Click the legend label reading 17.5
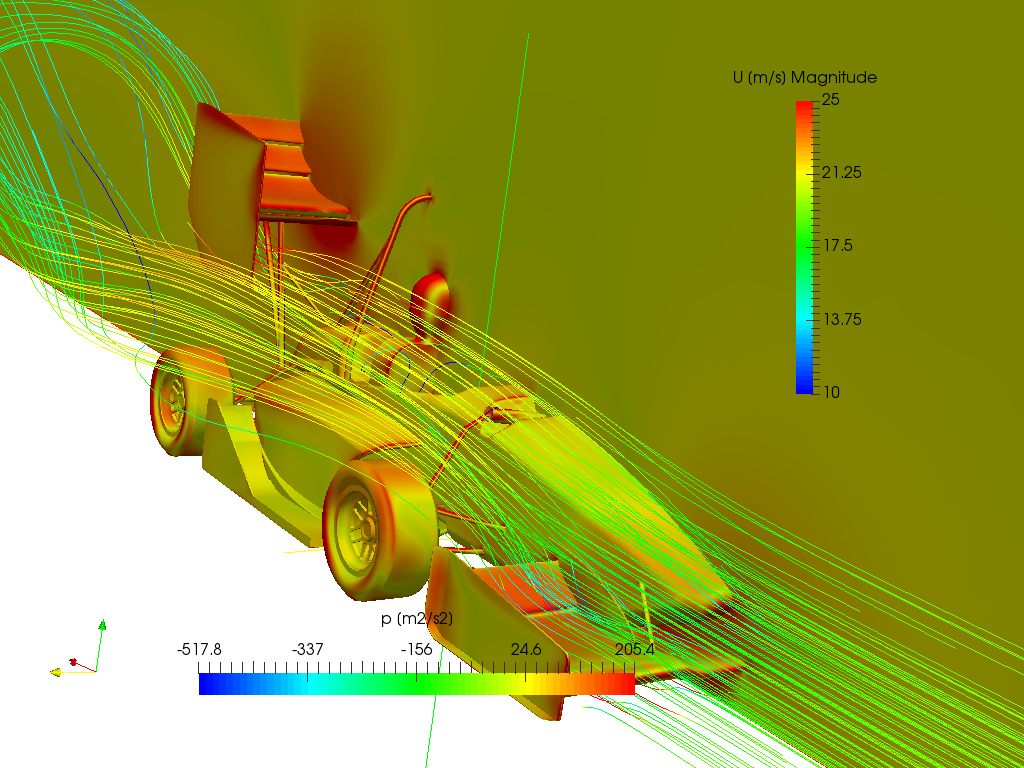The image size is (1024, 768). point(837,245)
